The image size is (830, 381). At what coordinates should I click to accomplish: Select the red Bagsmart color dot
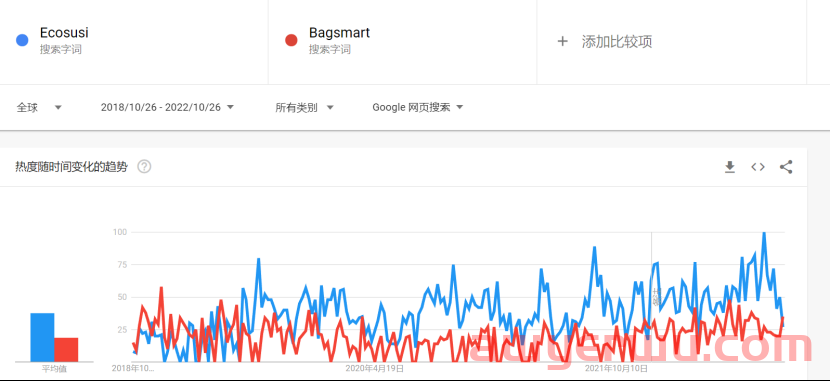click(291, 40)
